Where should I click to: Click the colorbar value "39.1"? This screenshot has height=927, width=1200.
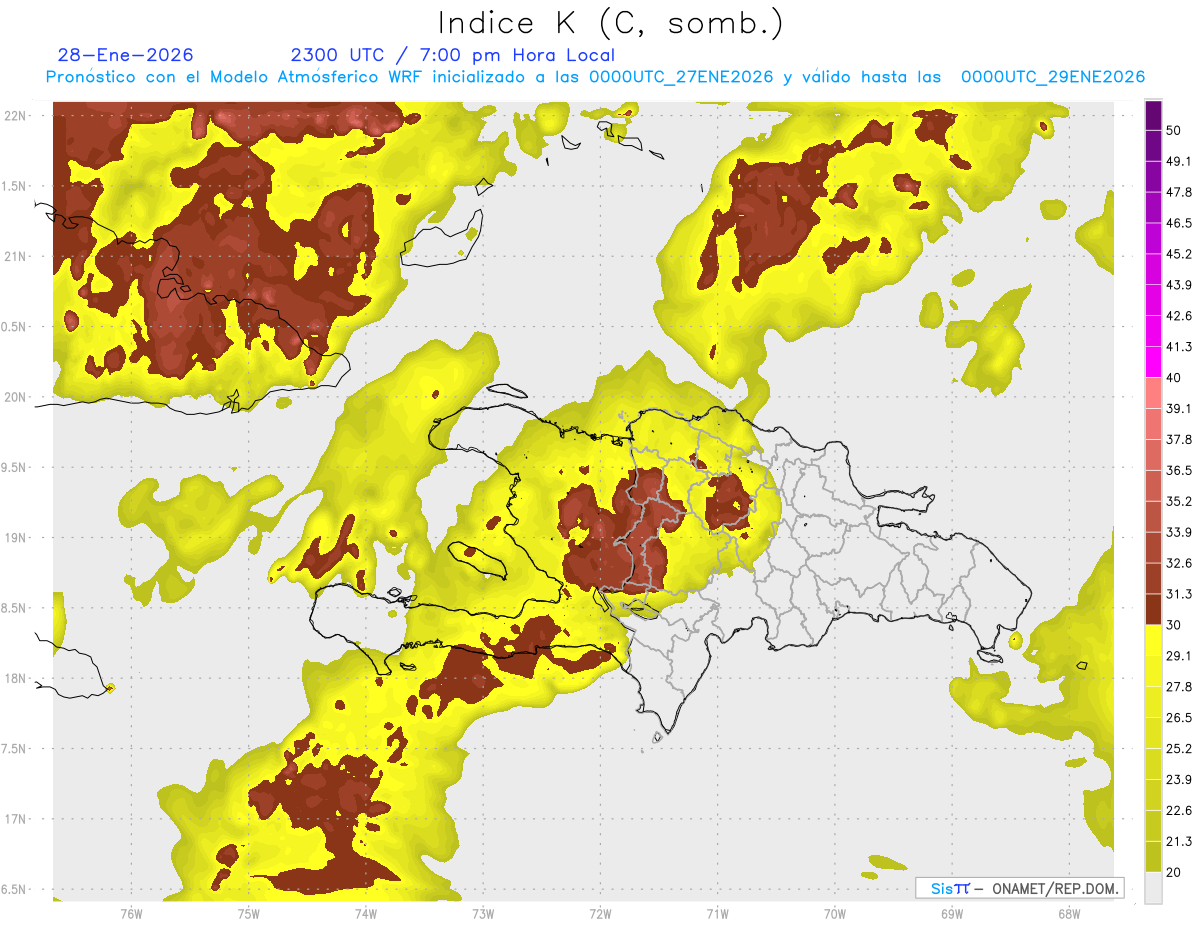point(1179,408)
